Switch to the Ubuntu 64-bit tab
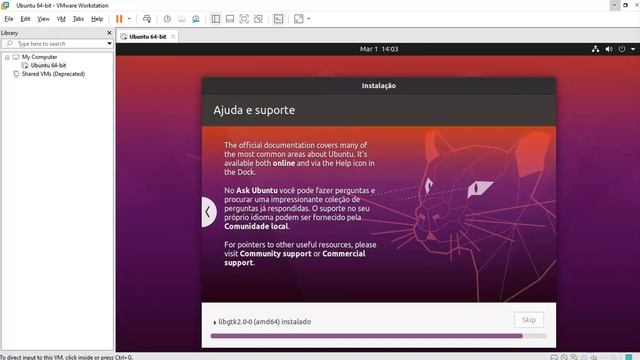Viewport: 640px width, 360px height. [147, 36]
